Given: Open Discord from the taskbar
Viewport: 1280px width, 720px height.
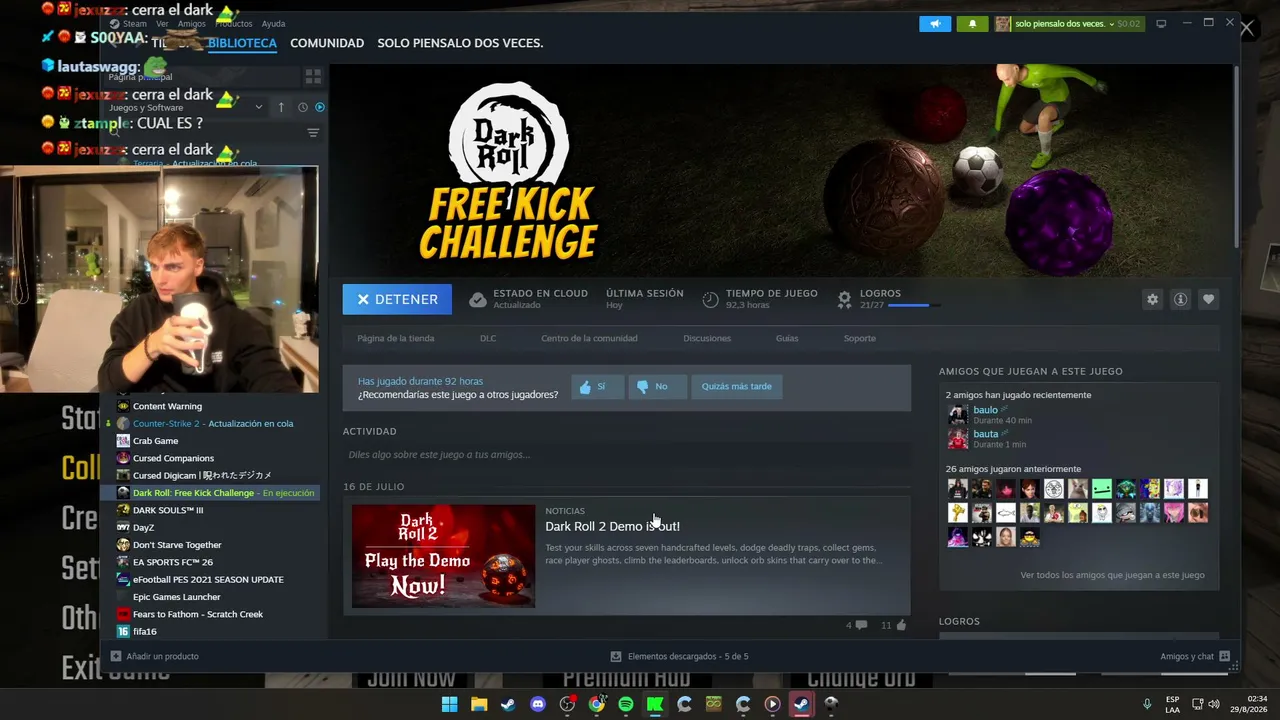Looking at the screenshot, I should point(538,704).
